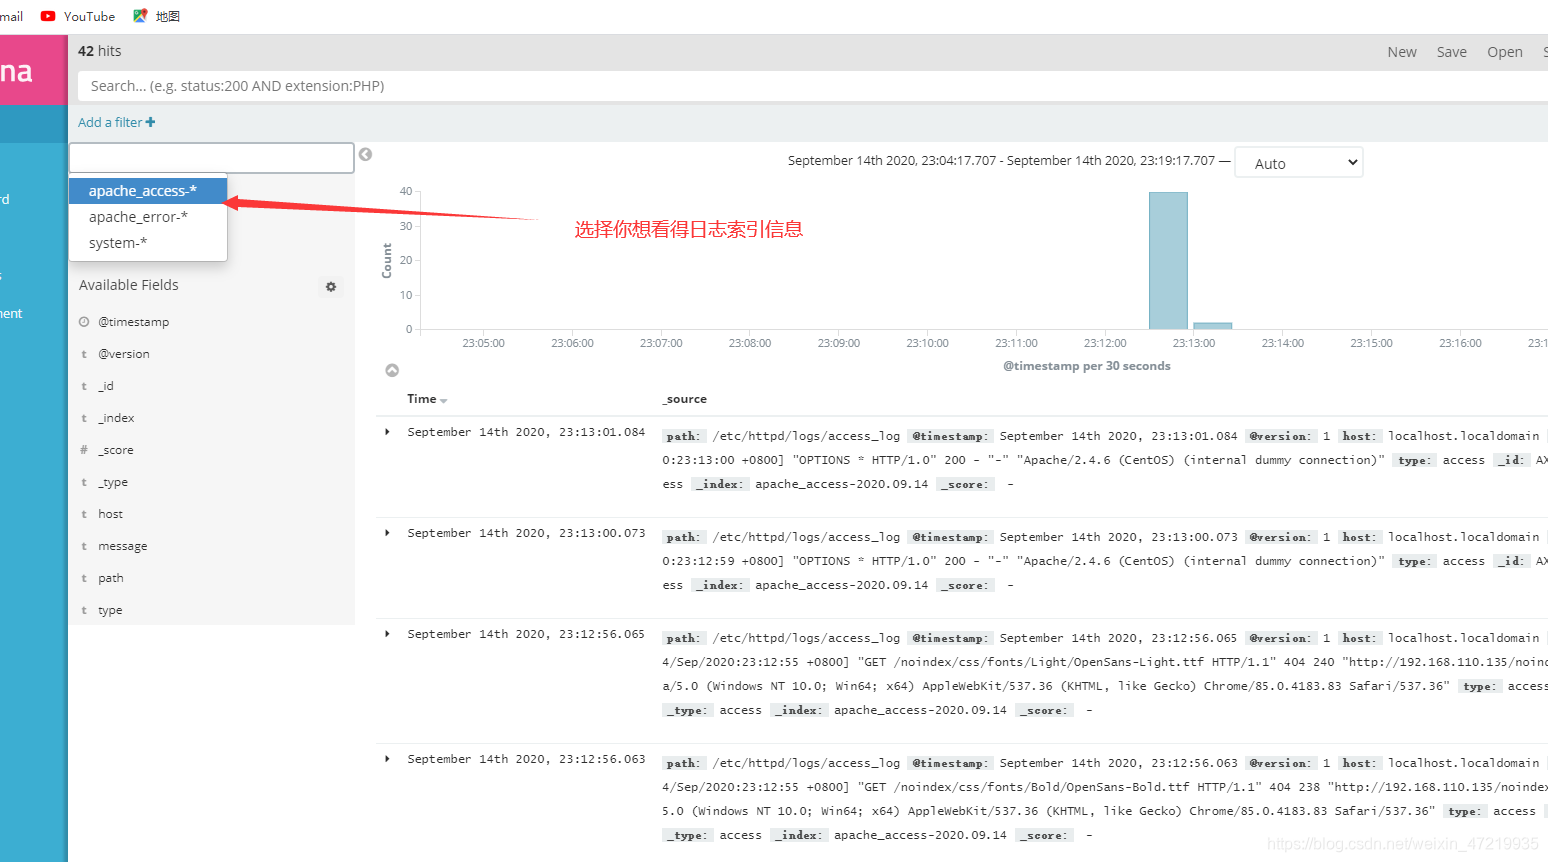Screen dimensions: 1548x862
Task: Sort by the Time column header
Action: [x=427, y=399]
